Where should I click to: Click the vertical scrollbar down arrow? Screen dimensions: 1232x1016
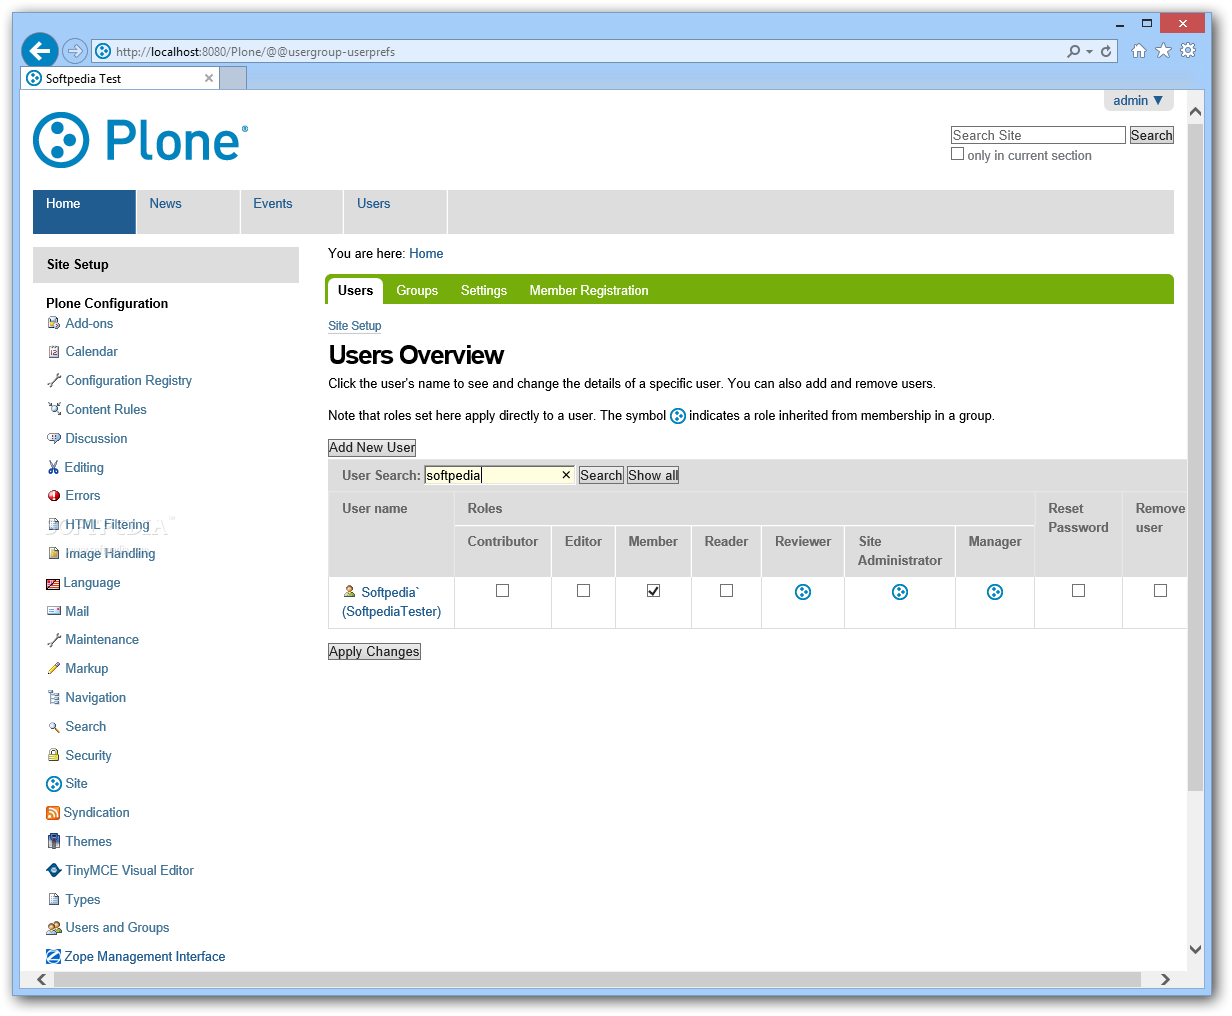point(1195,949)
